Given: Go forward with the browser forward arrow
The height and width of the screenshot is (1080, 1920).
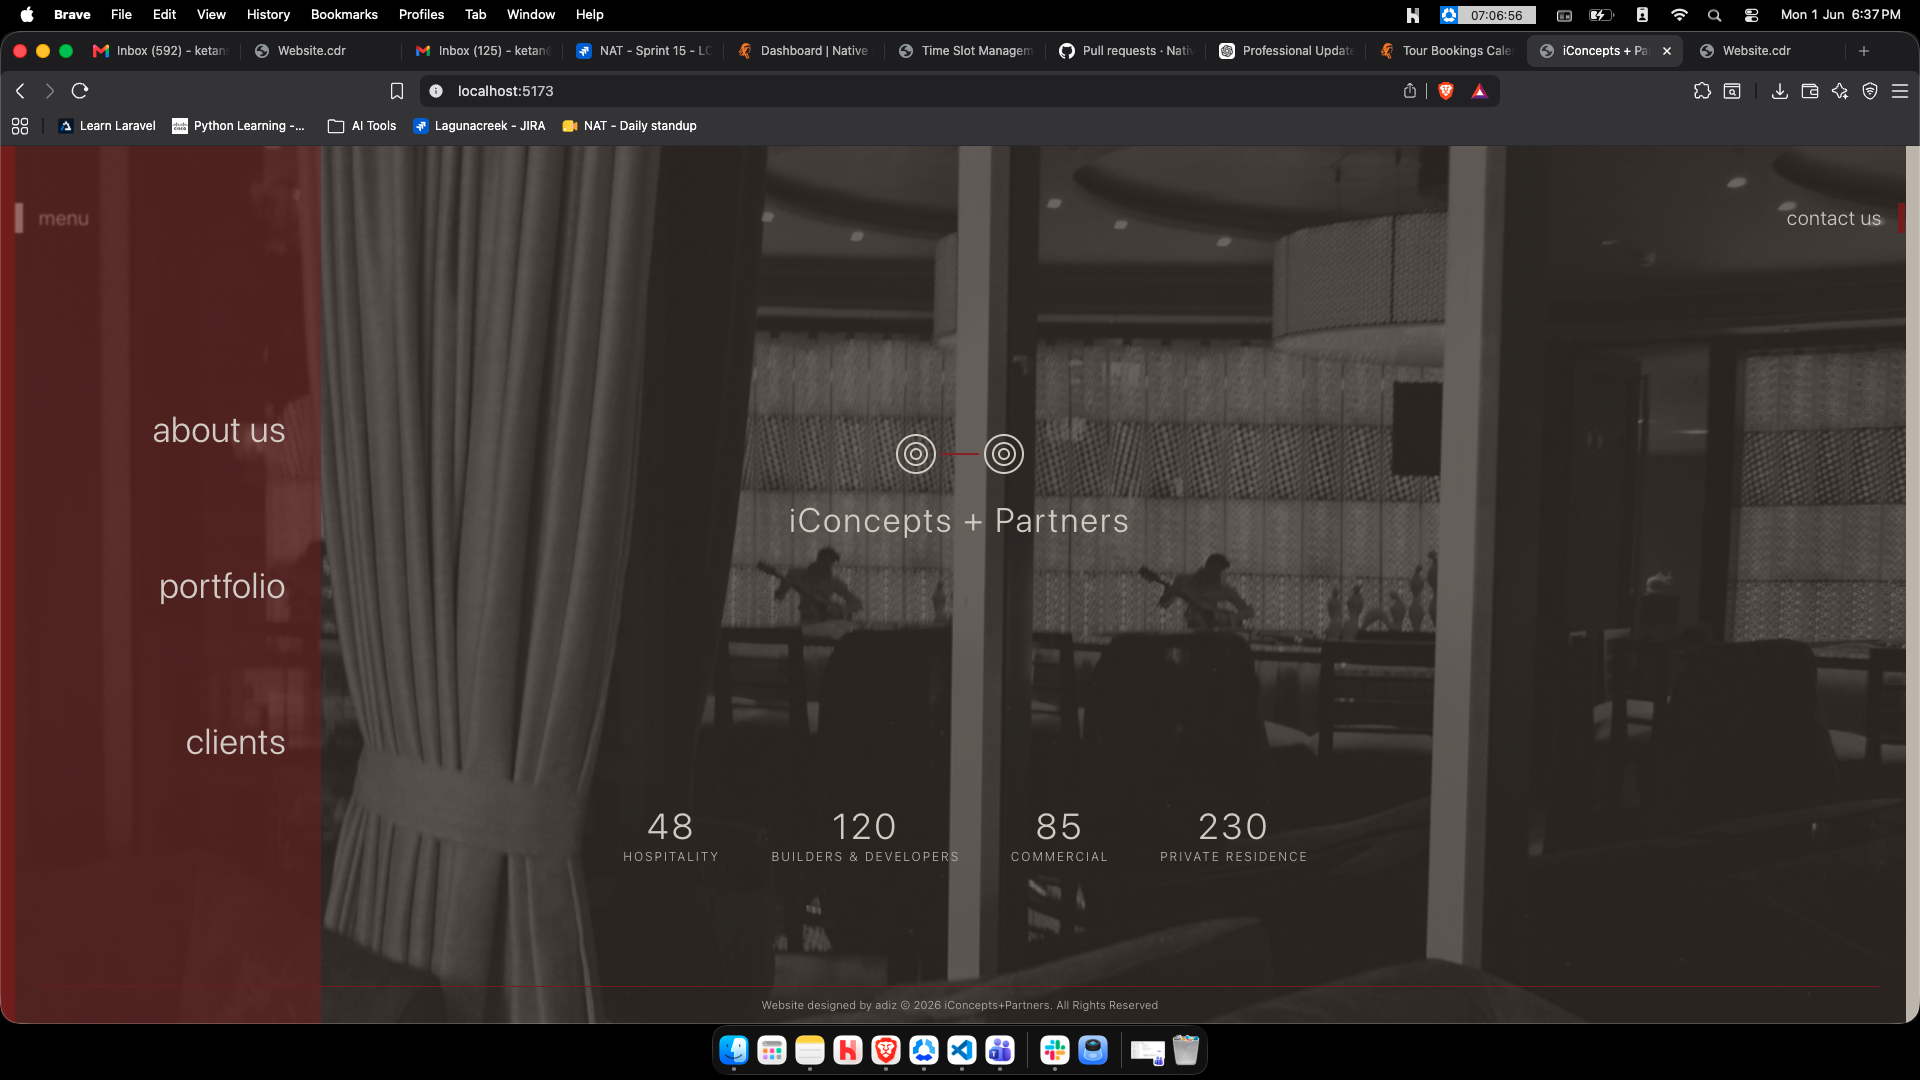Looking at the screenshot, I should point(50,91).
